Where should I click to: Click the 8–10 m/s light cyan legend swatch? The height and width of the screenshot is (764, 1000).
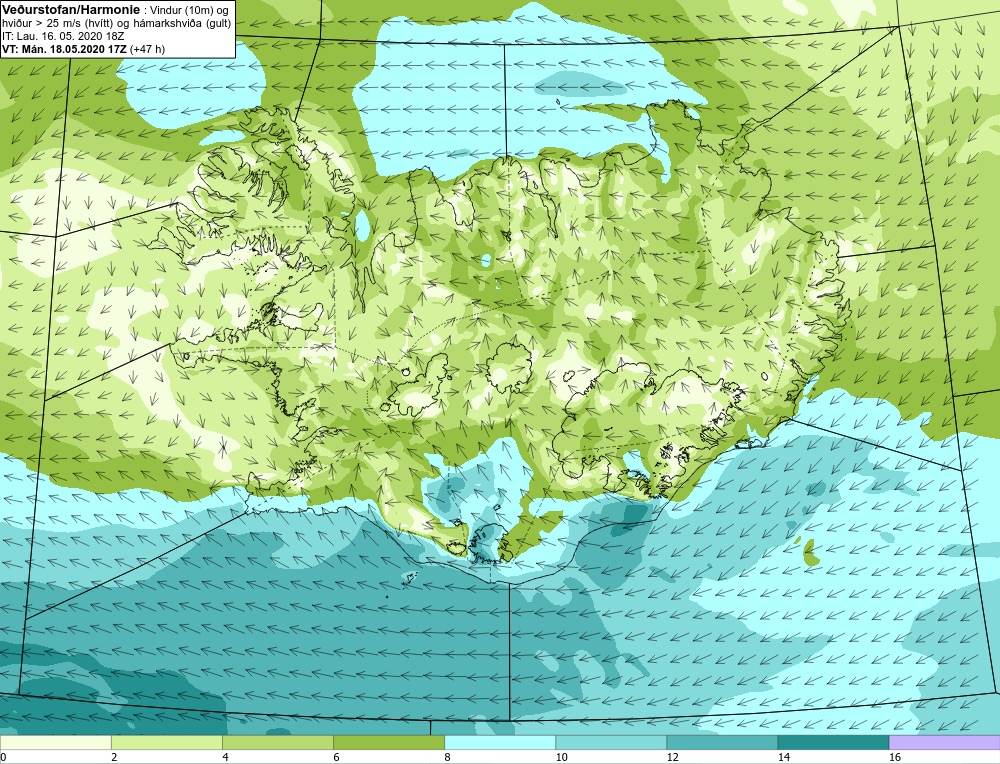500,742
